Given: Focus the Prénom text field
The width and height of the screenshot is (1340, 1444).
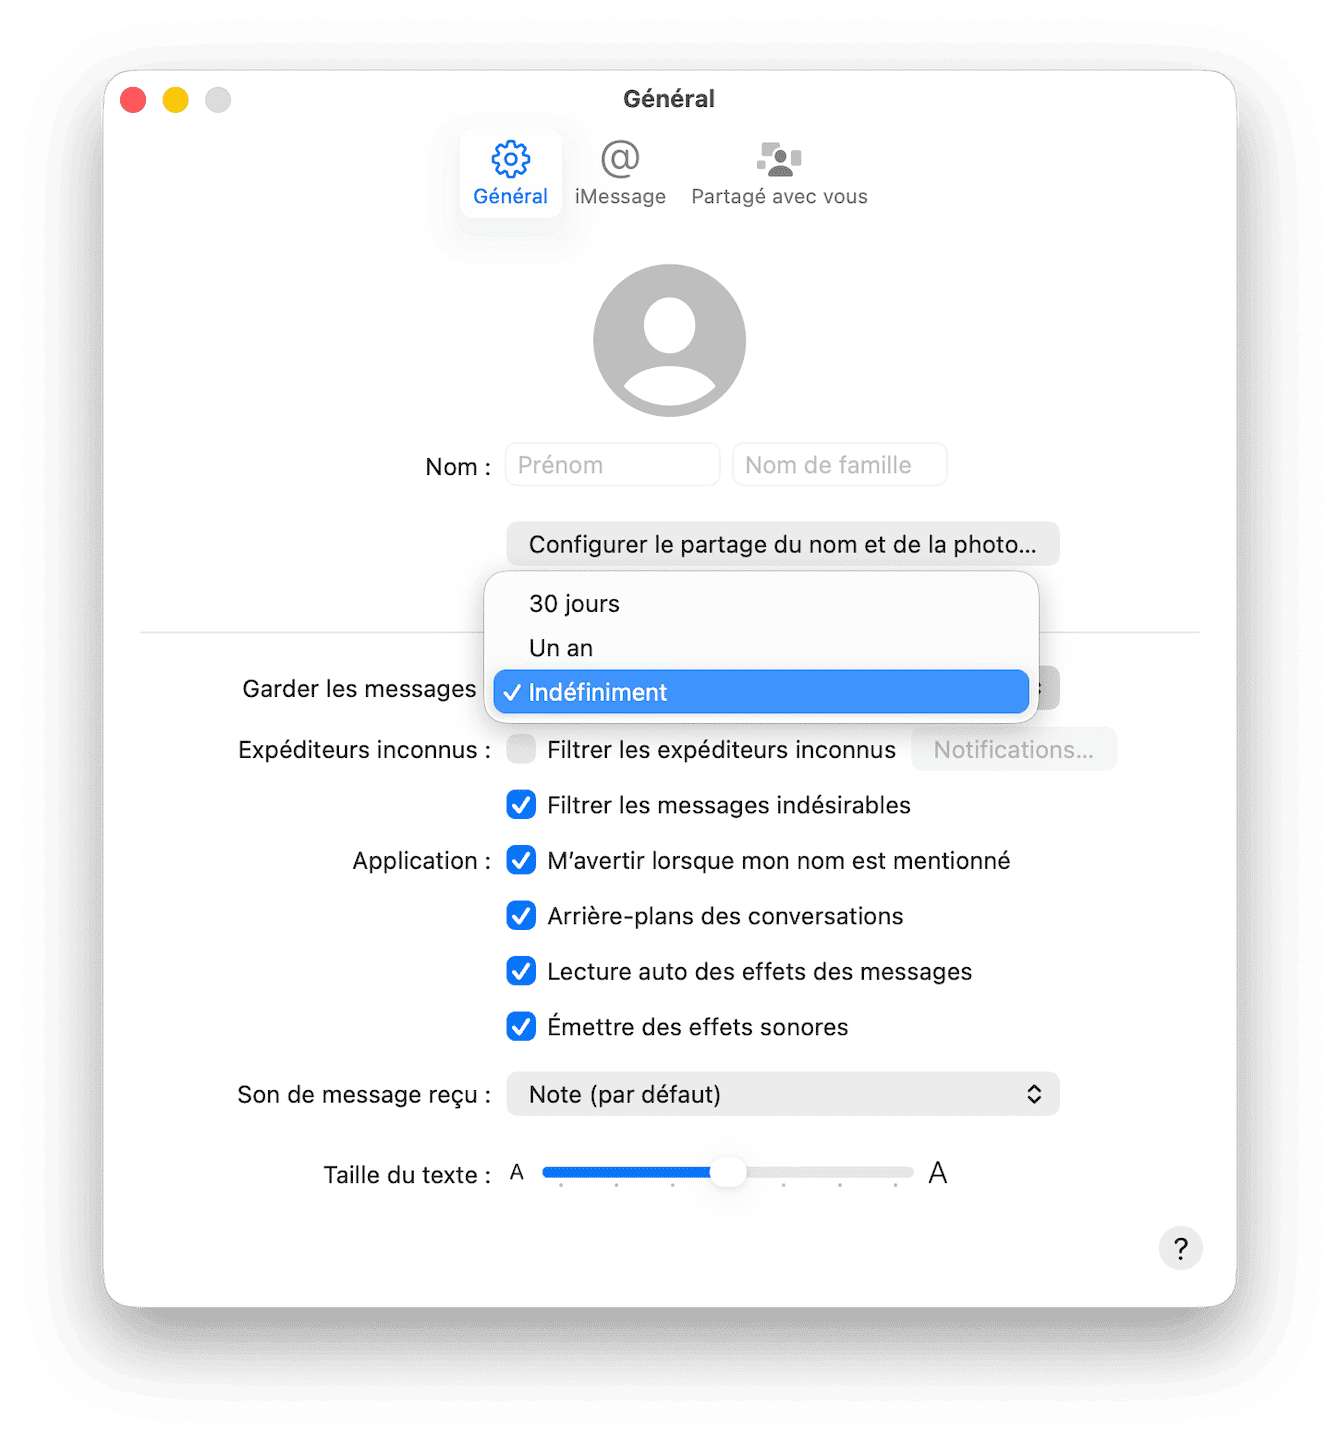Looking at the screenshot, I should tap(612, 465).
